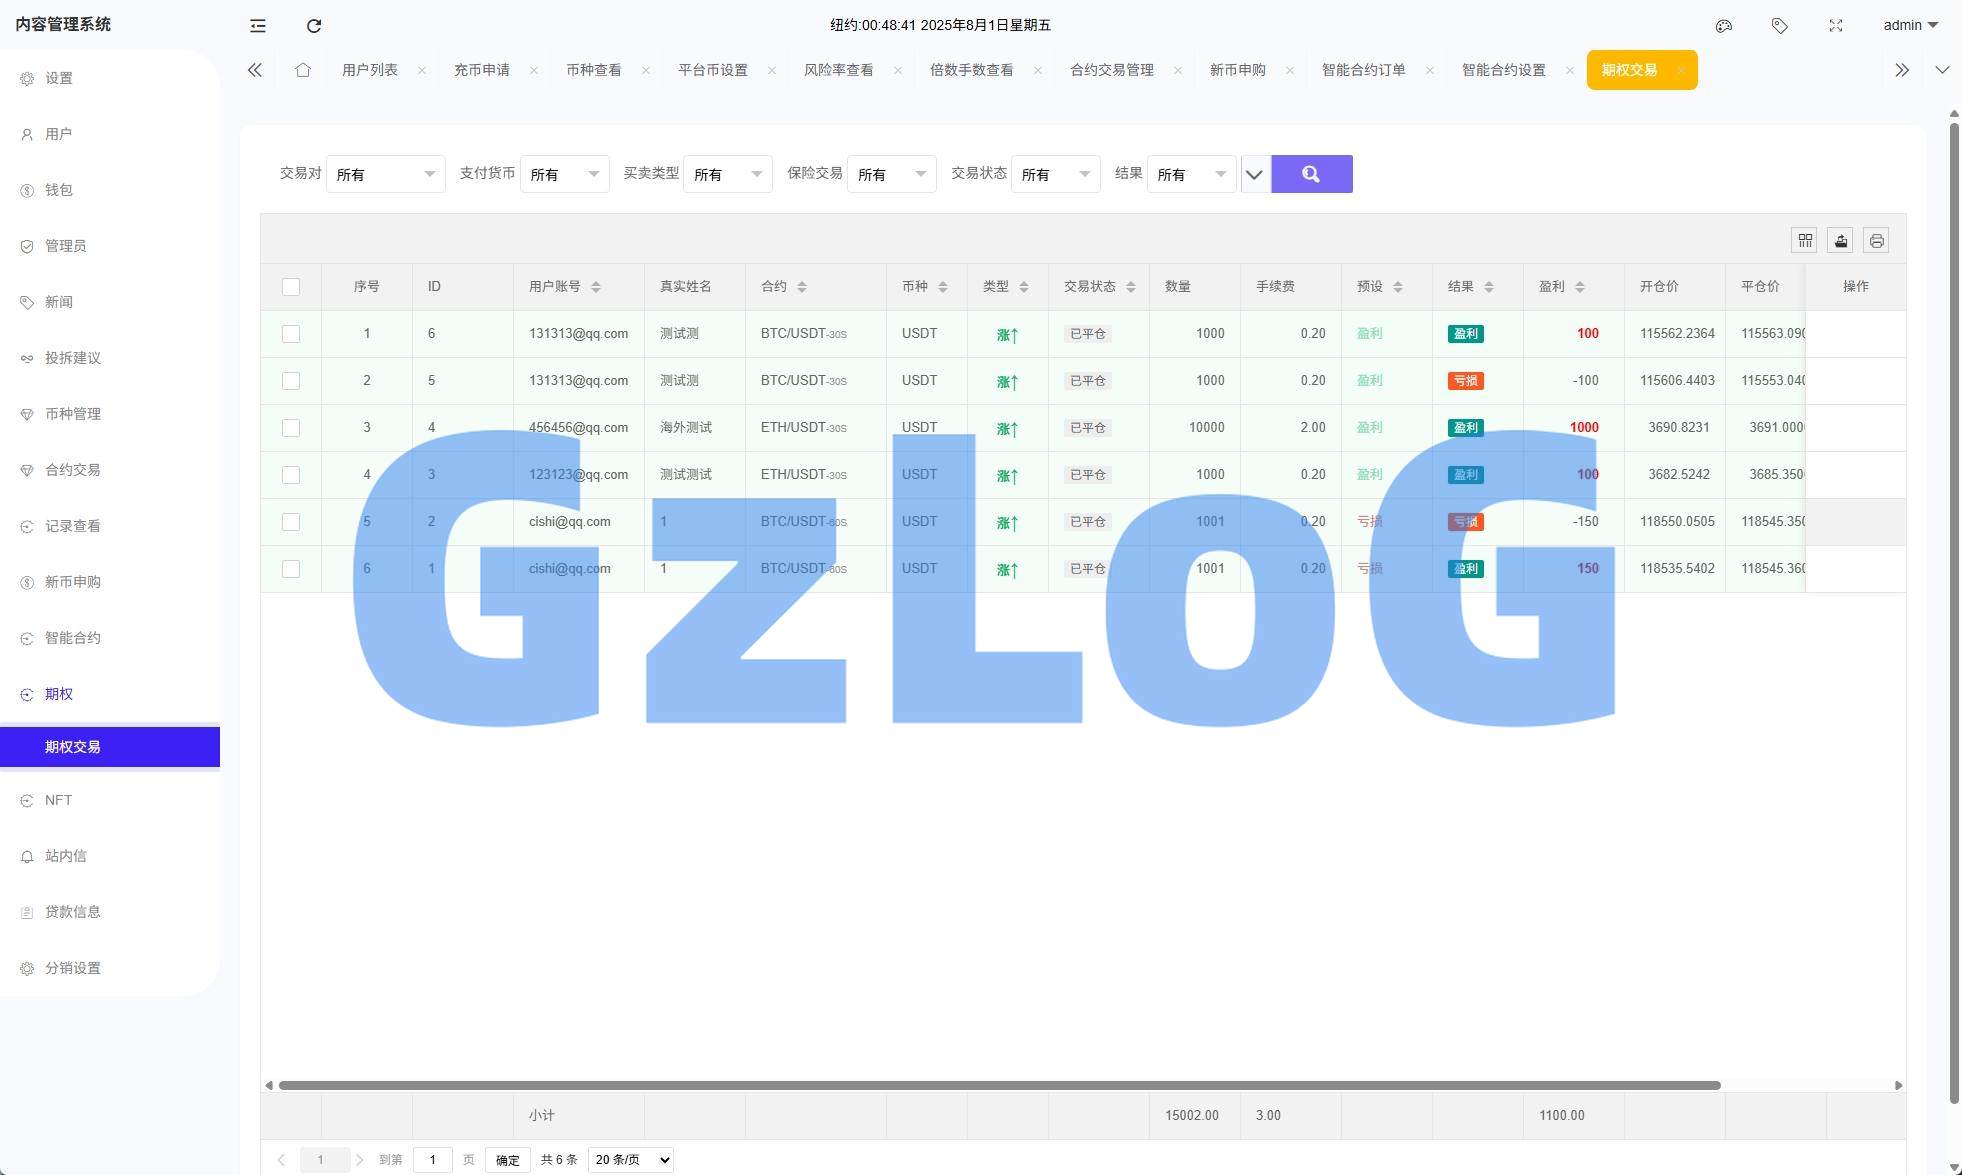Check the select-all header checkbox
This screenshot has height=1175, width=1962.
[x=291, y=287]
